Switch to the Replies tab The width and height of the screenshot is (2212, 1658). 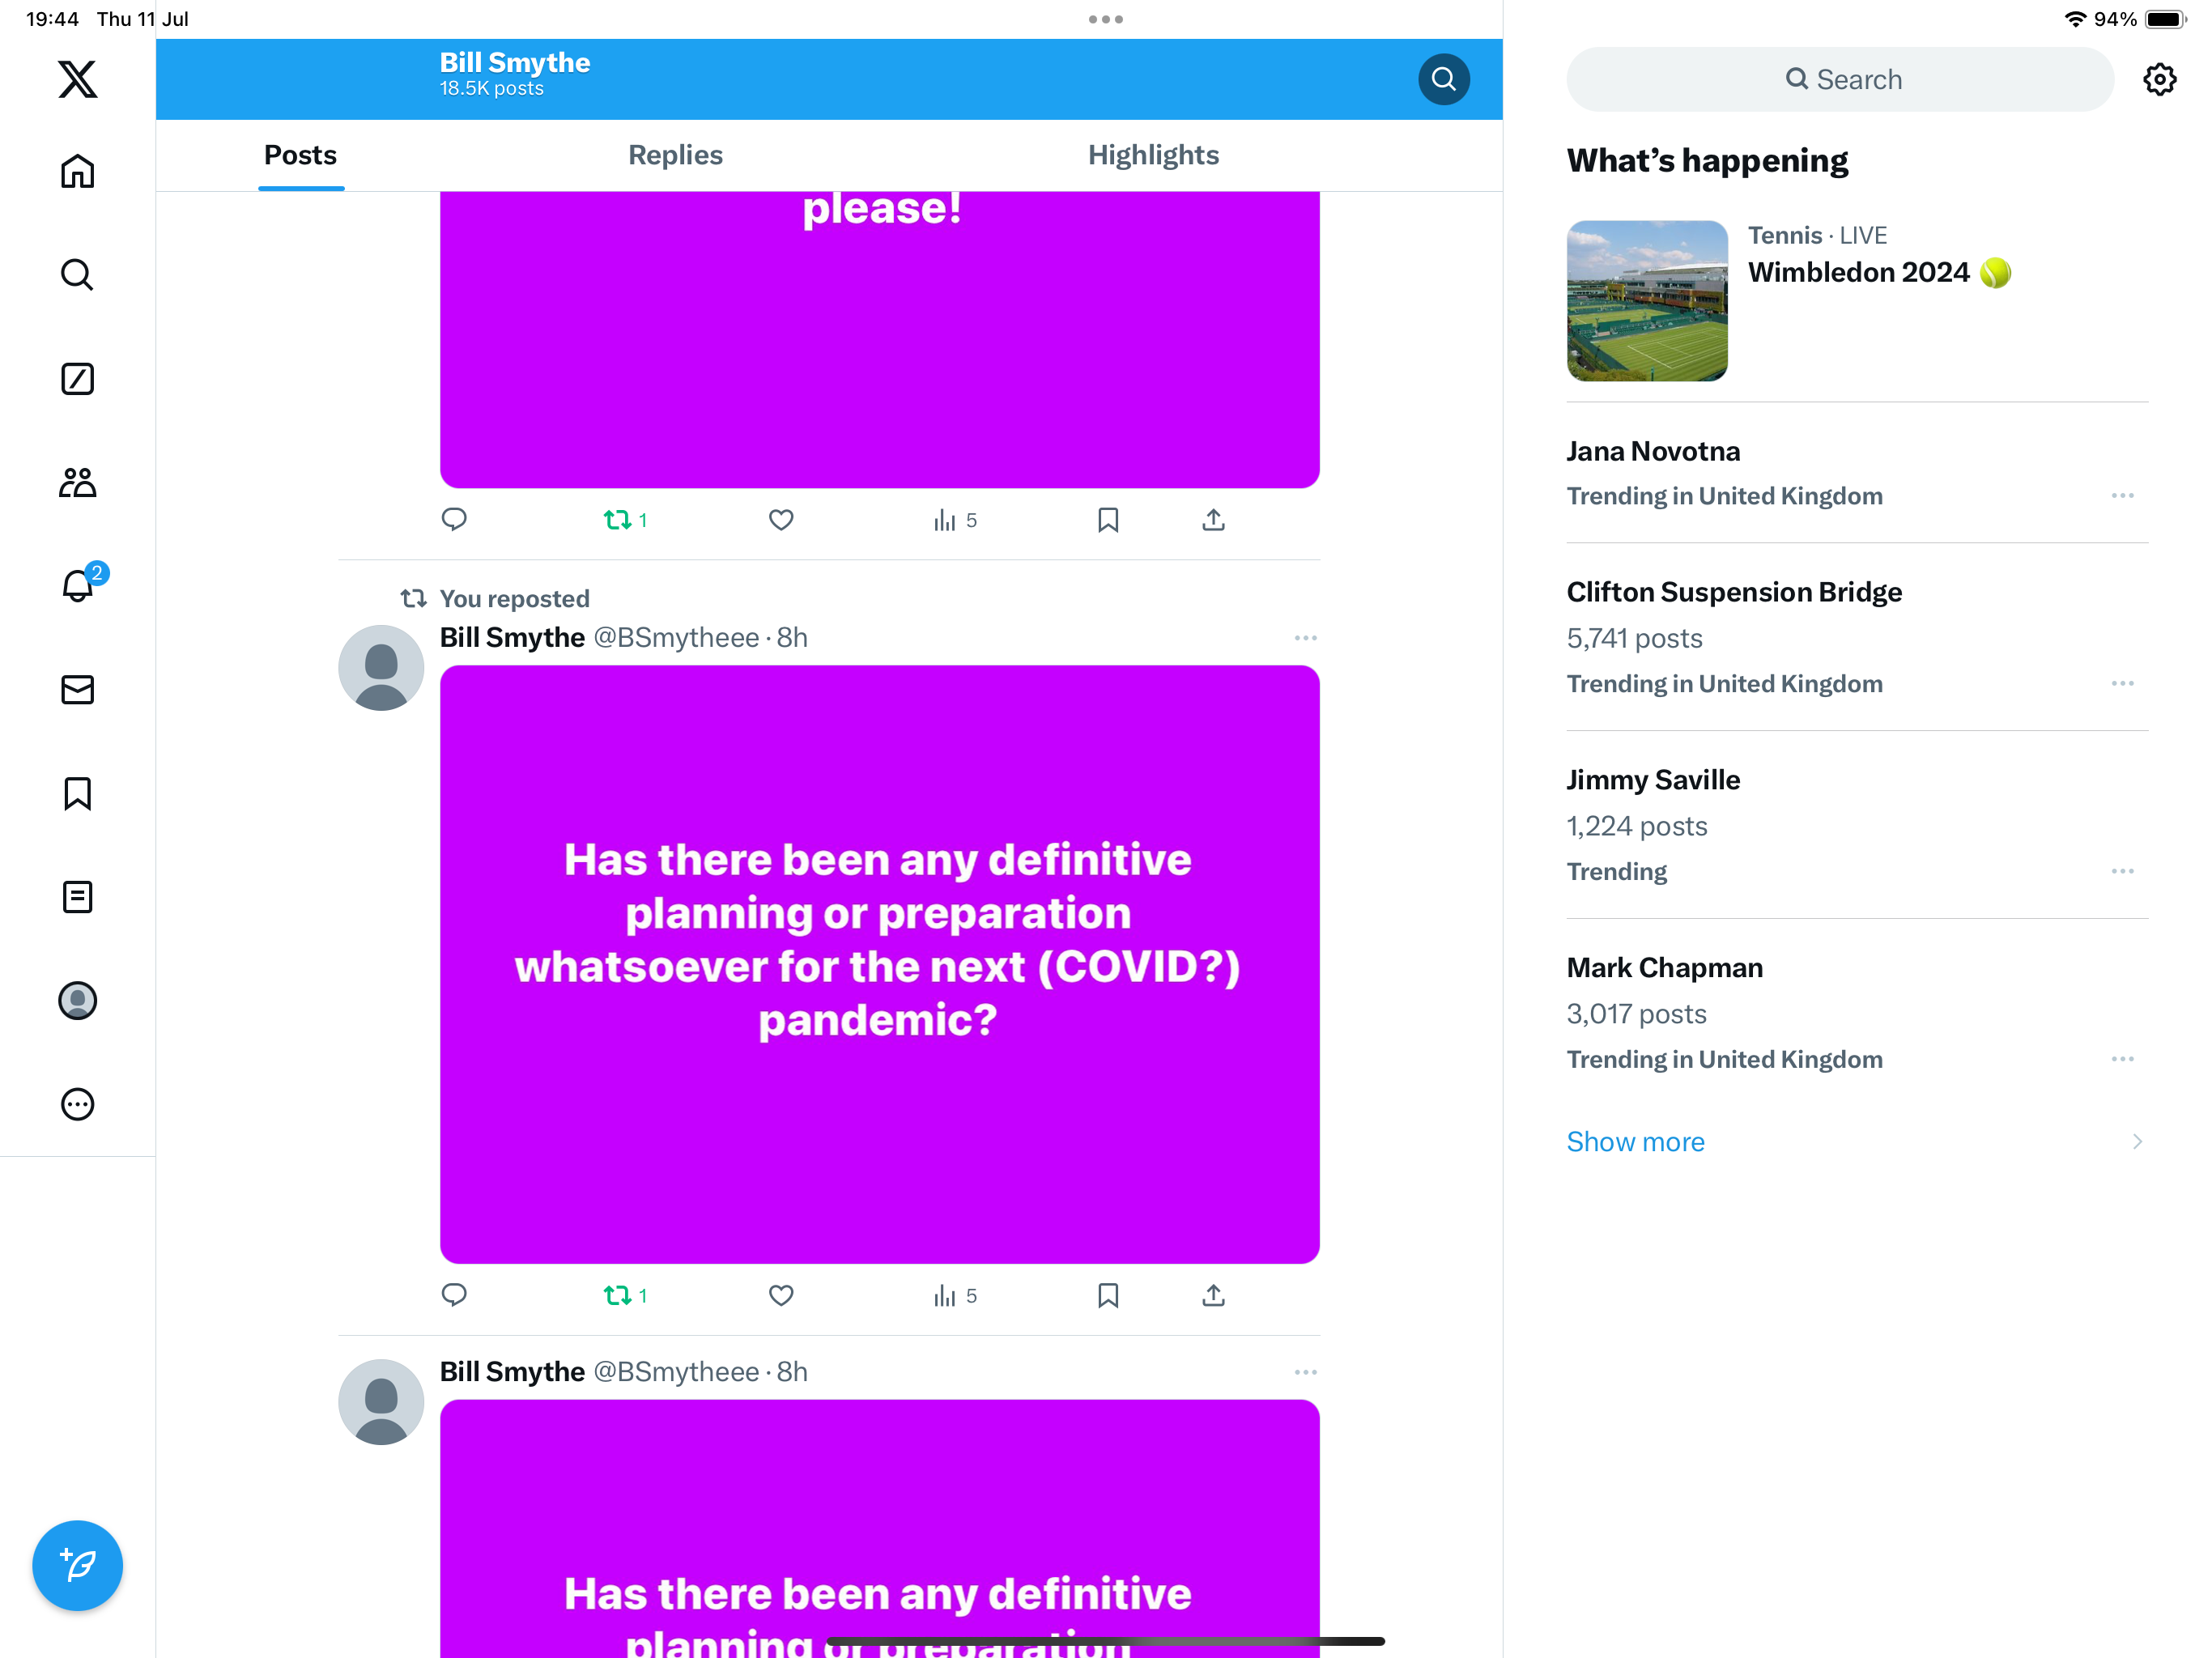point(675,155)
